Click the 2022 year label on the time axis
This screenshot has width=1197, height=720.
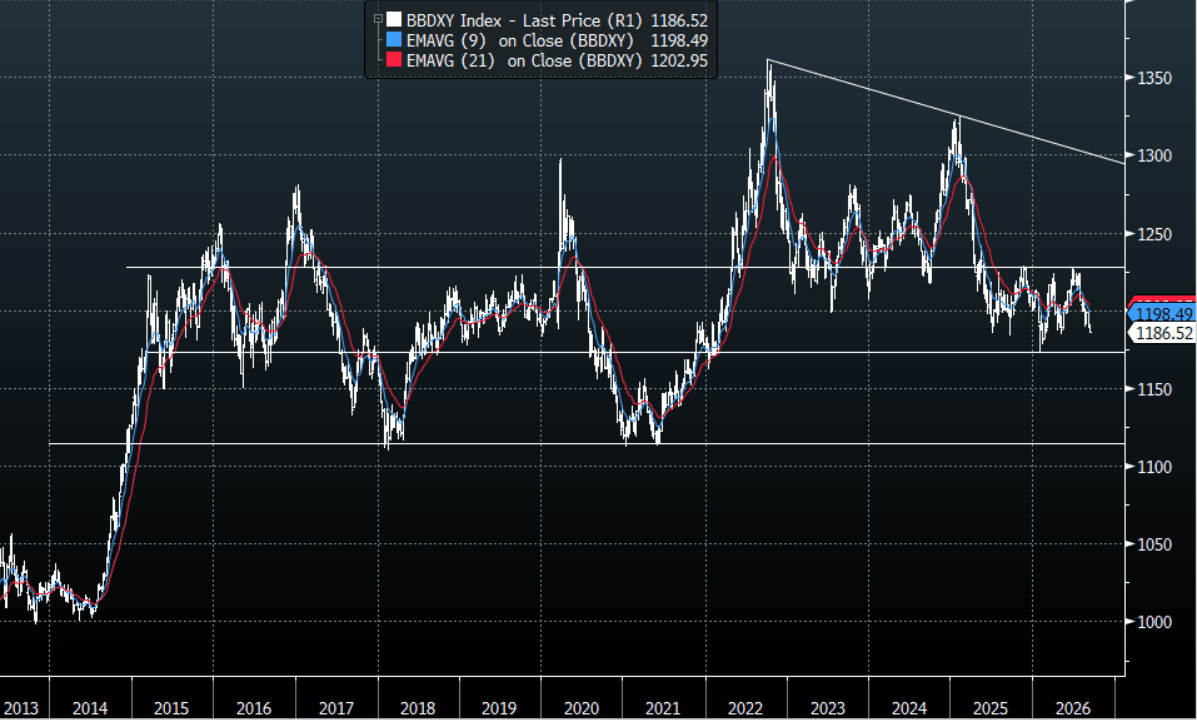point(746,709)
